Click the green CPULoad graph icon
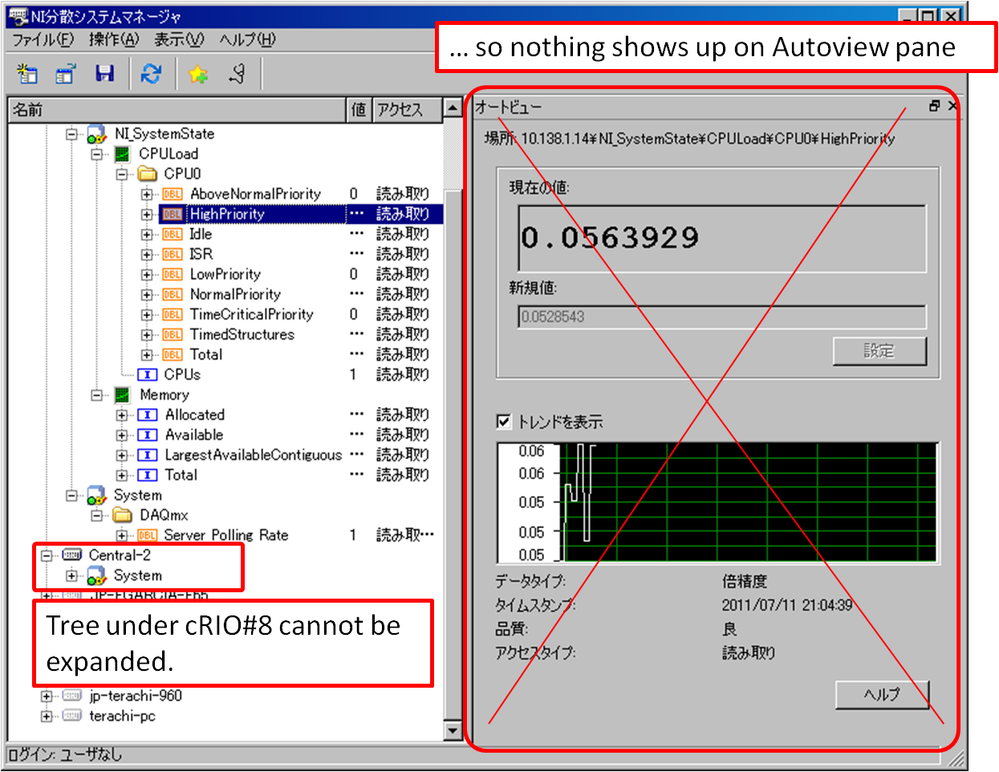 (122, 154)
